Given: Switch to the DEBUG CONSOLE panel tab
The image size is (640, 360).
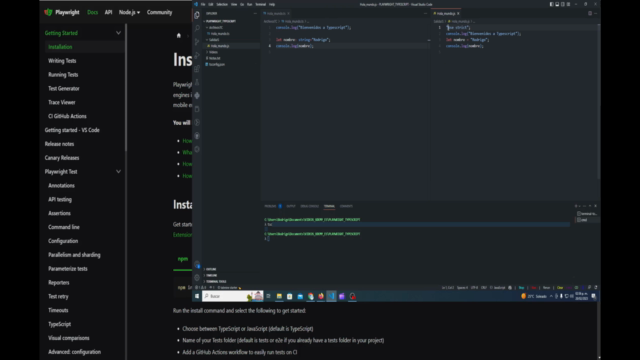Looking at the screenshot, I should (x=309, y=206).
